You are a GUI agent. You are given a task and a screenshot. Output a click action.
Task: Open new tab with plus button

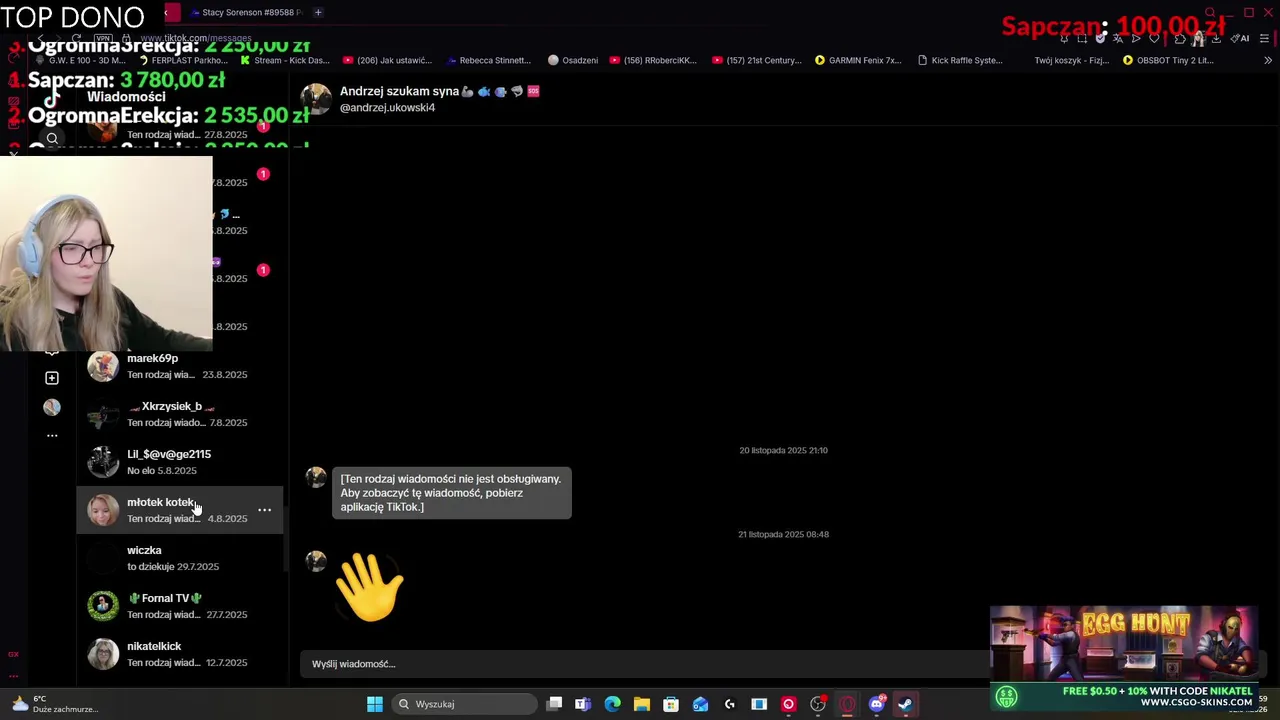click(318, 12)
